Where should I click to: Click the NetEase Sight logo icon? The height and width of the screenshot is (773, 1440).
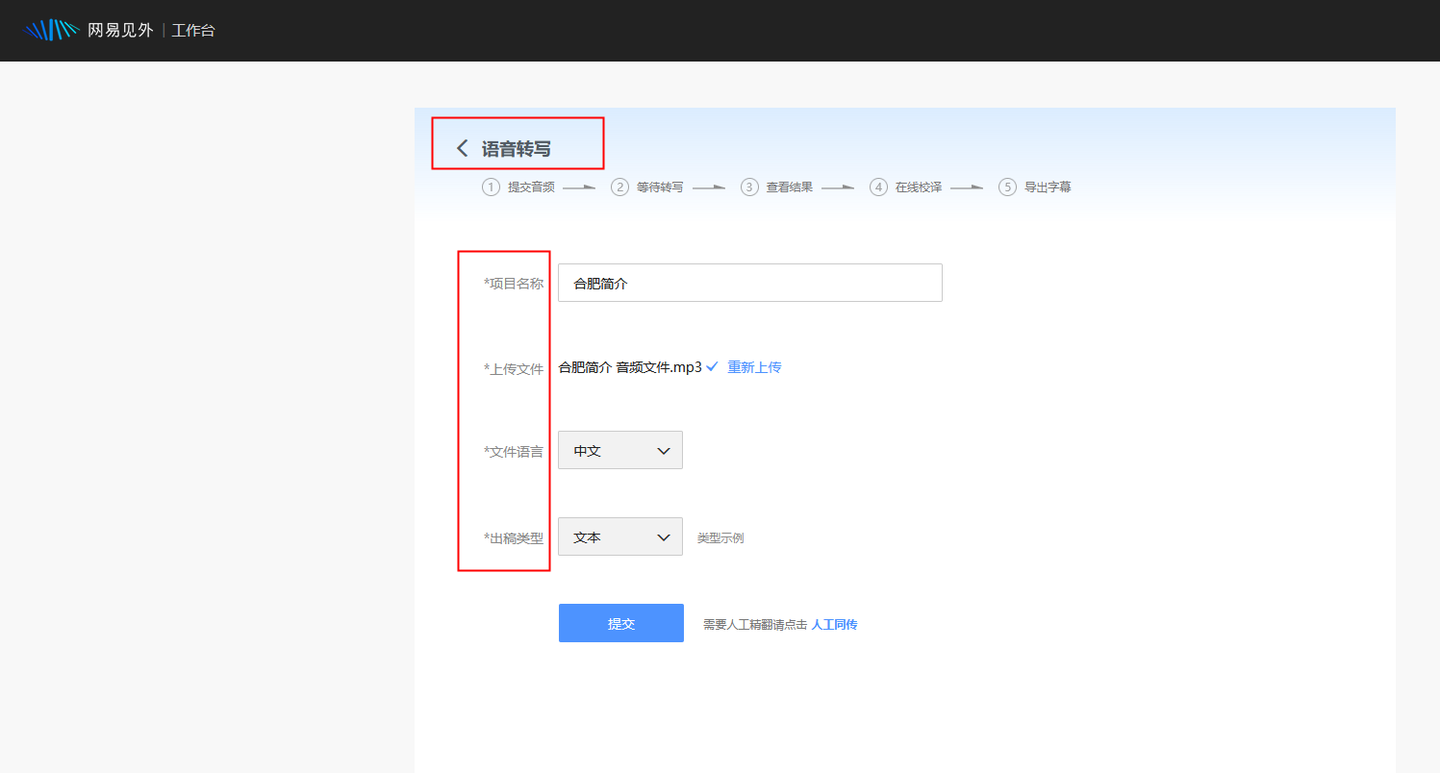pyautogui.click(x=52, y=30)
